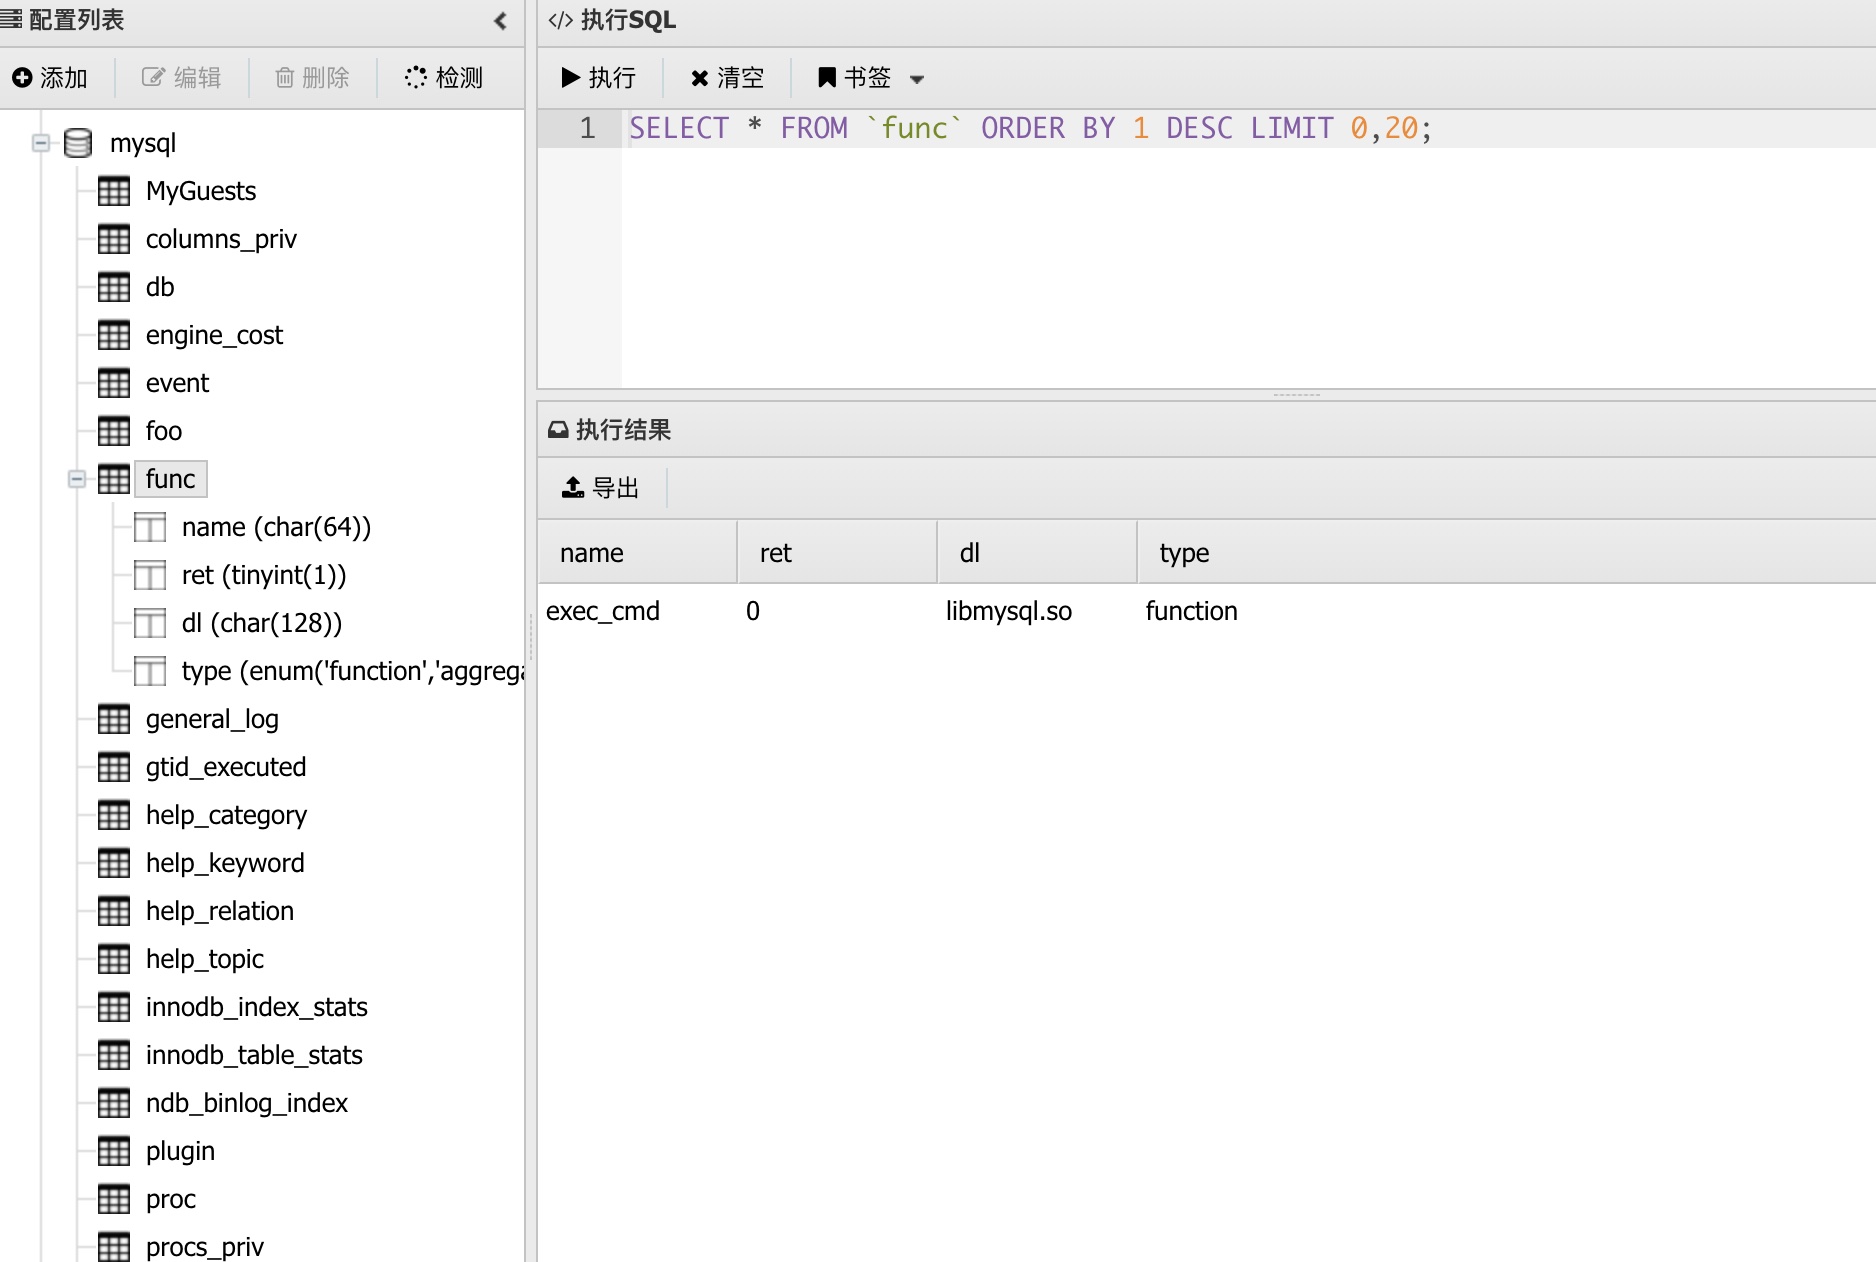Click the dl column header in results

[1037, 552]
